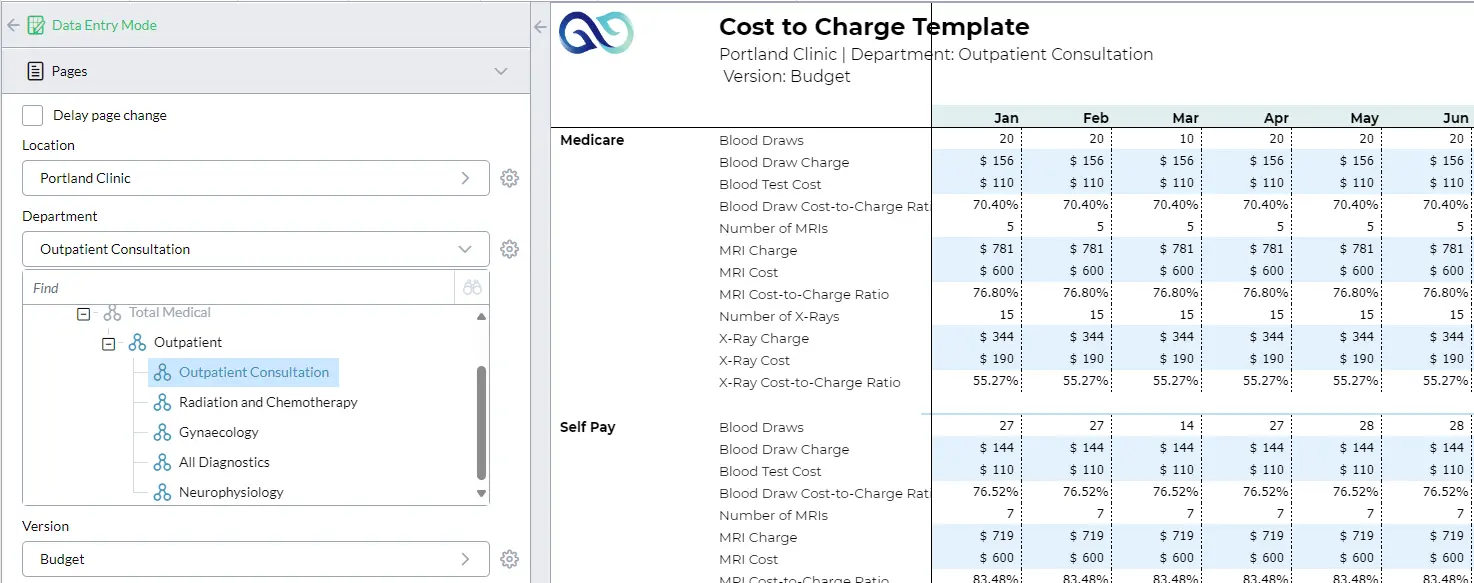The width and height of the screenshot is (1474, 583).
Task: Open Department settings gear
Action: click(509, 249)
